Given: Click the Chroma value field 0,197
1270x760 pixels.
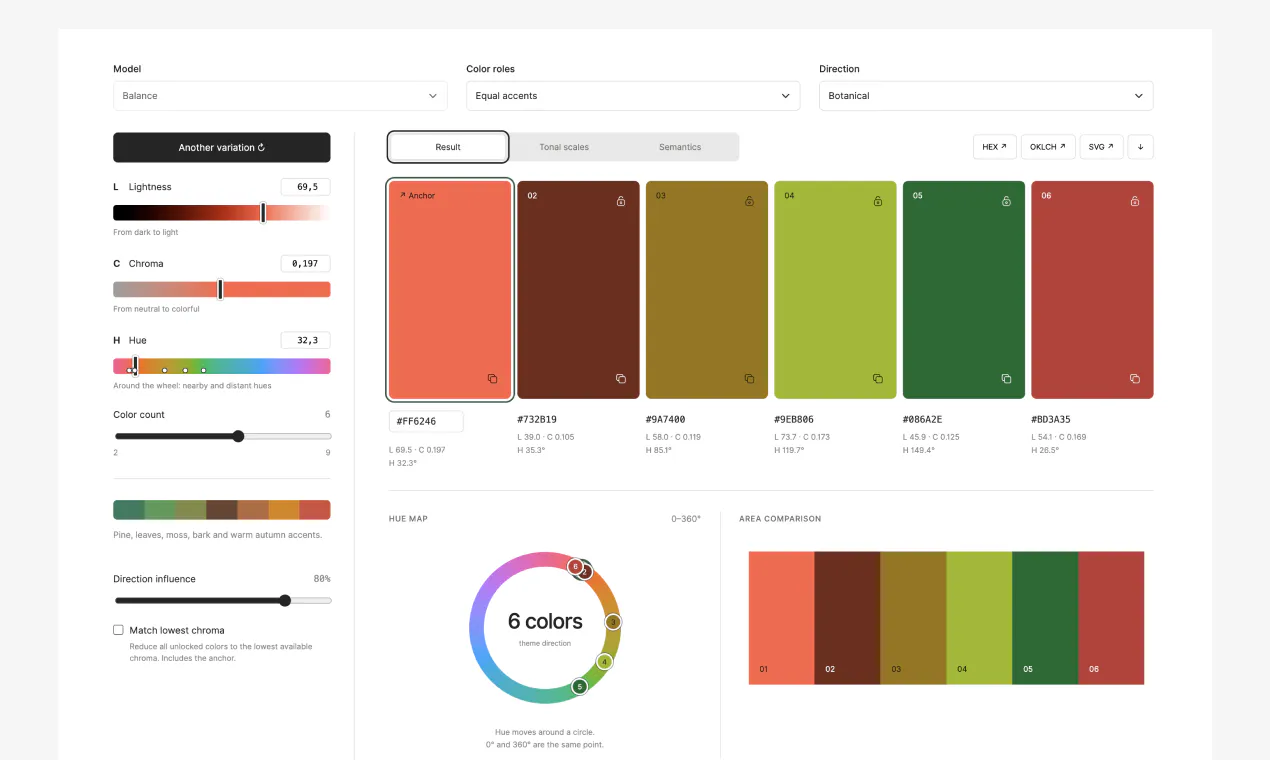Looking at the screenshot, I should tap(305, 264).
